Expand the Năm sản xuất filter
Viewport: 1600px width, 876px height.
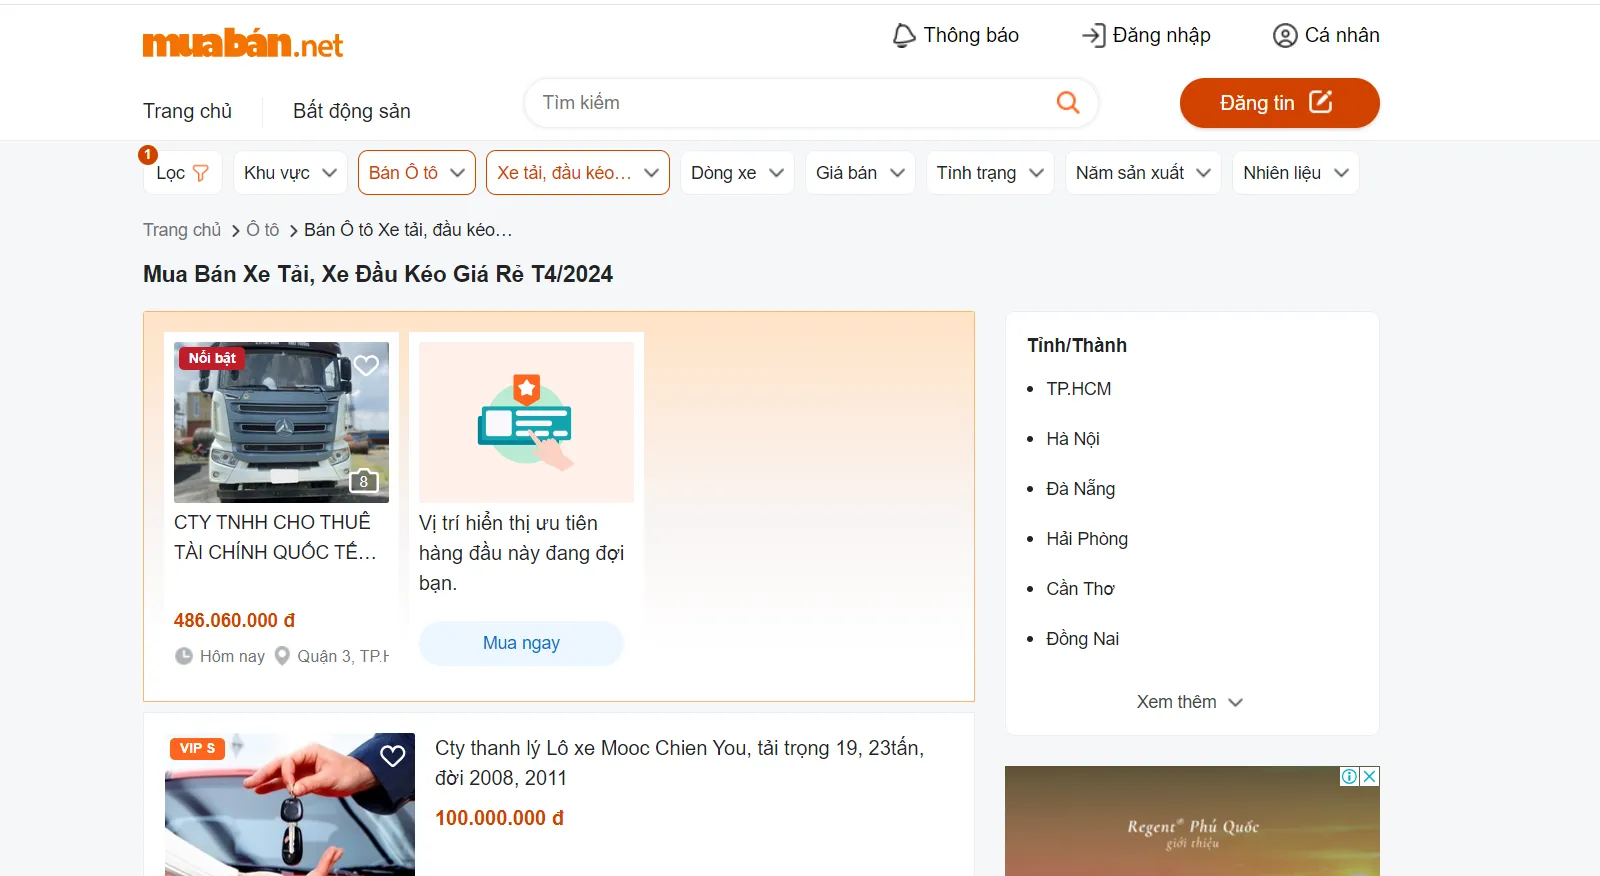coord(1143,173)
